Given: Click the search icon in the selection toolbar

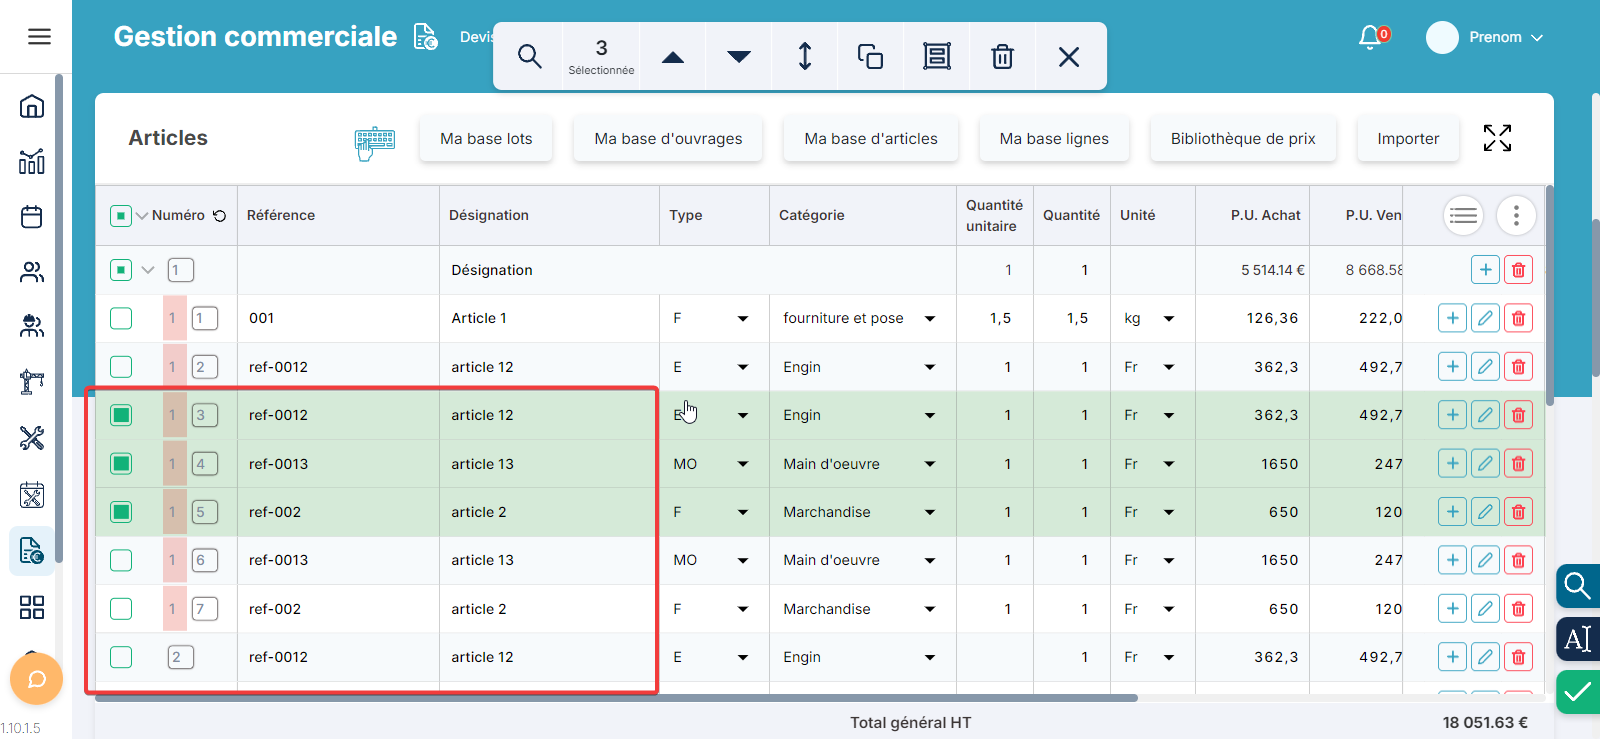Looking at the screenshot, I should (529, 56).
